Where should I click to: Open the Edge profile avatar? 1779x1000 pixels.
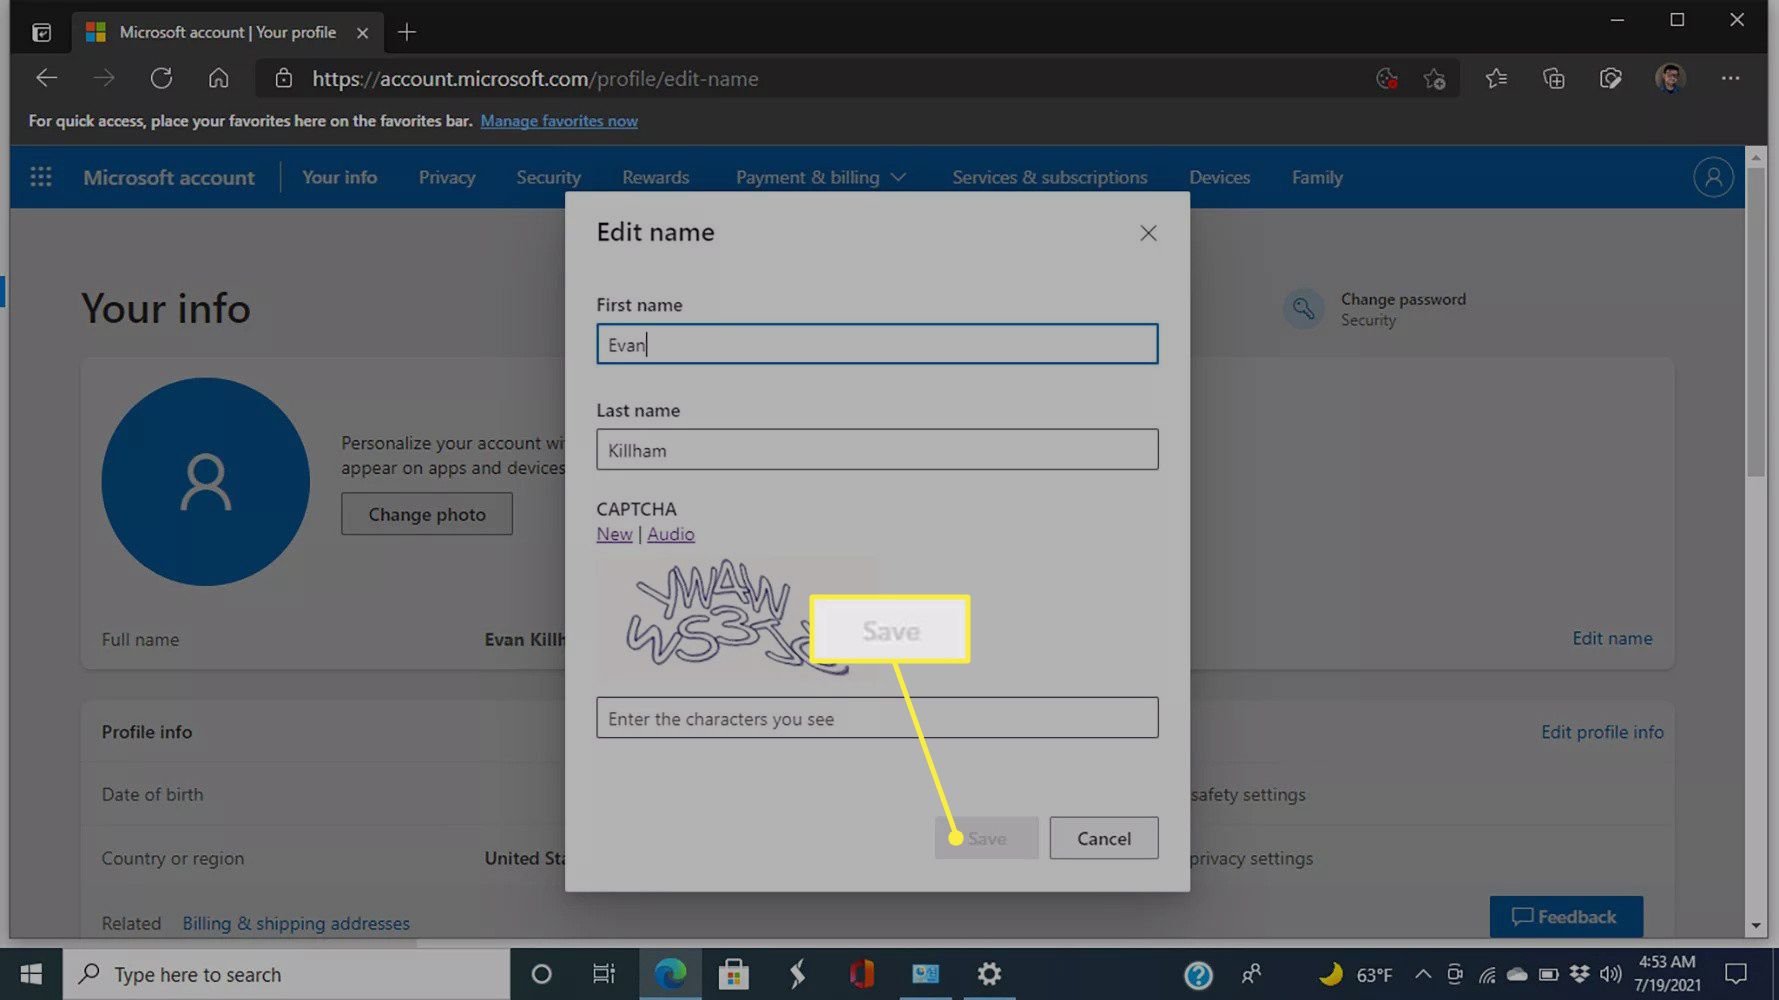[x=1670, y=78]
